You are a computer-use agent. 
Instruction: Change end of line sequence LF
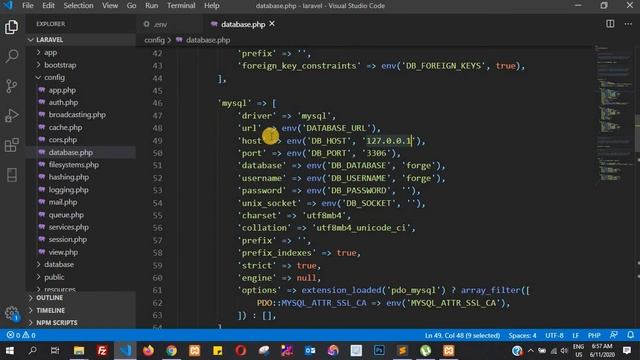pos(576,335)
